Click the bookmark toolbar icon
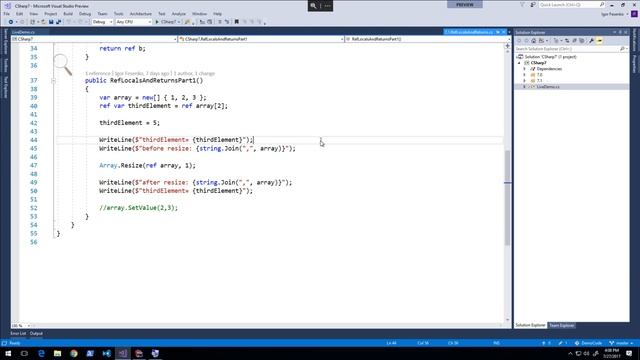Screen dimensions: 640x360 236,22
